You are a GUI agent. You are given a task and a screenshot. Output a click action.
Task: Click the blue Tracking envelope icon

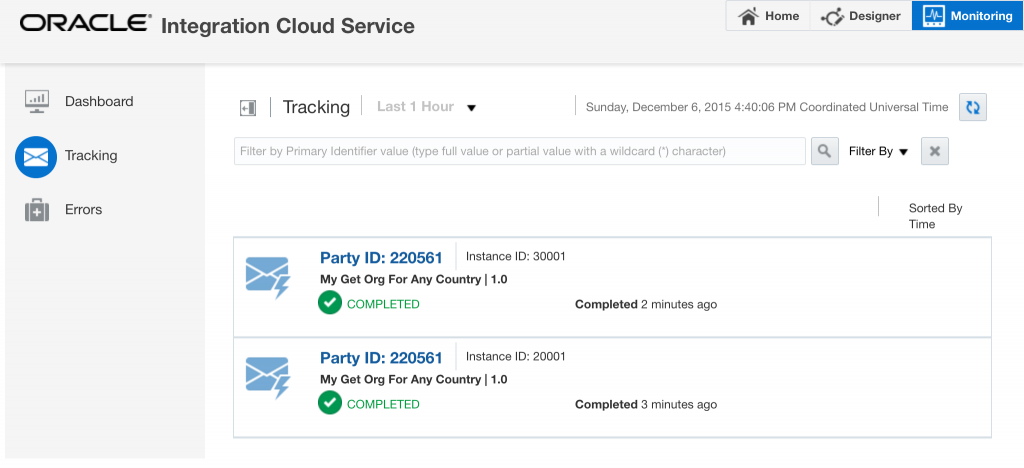point(36,157)
